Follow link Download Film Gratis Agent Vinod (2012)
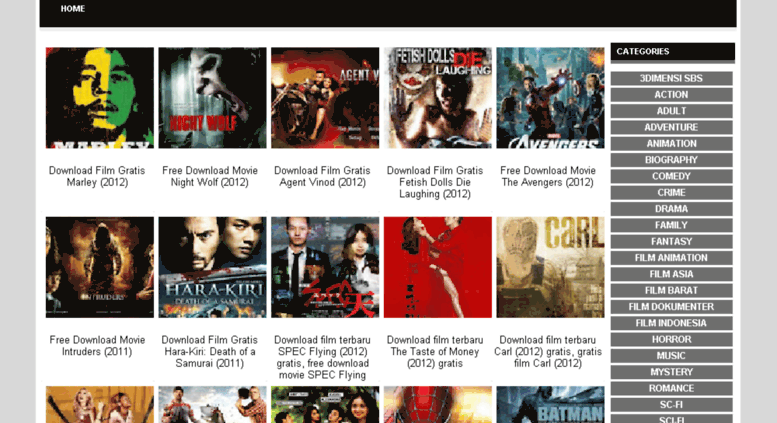This screenshot has height=423, width=777. (x=323, y=176)
